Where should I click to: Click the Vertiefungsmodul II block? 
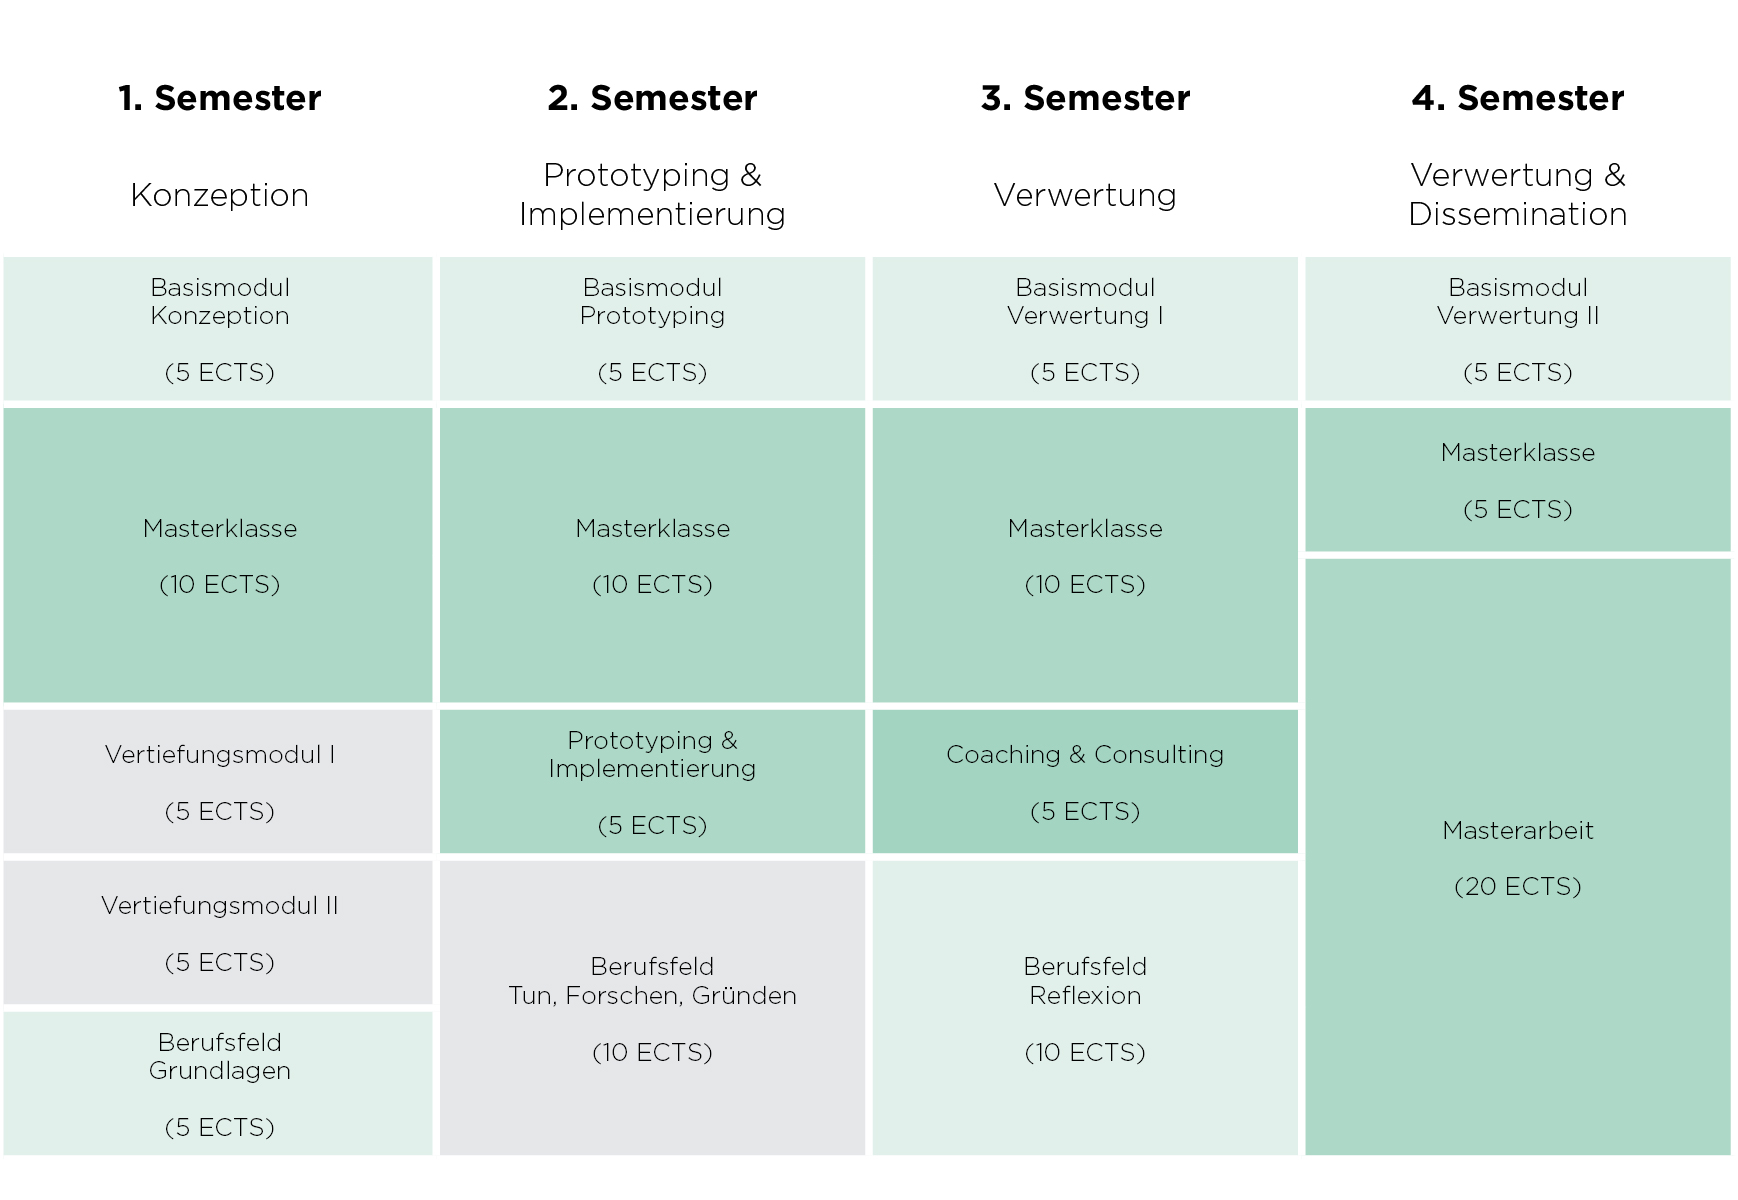(x=219, y=933)
